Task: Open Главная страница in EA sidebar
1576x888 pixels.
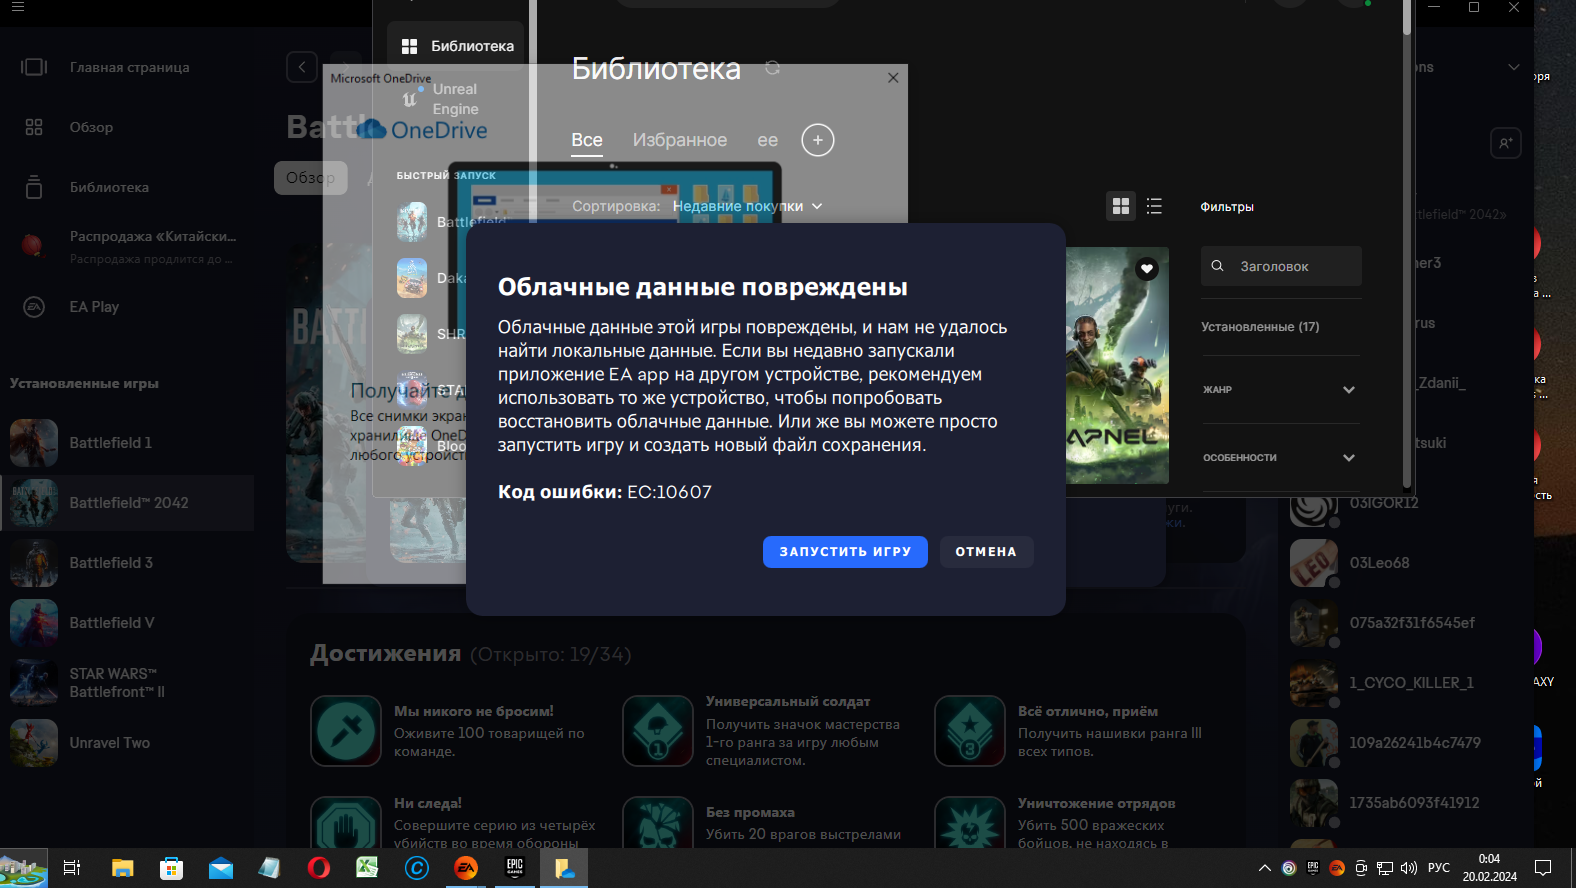Action: 127,67
